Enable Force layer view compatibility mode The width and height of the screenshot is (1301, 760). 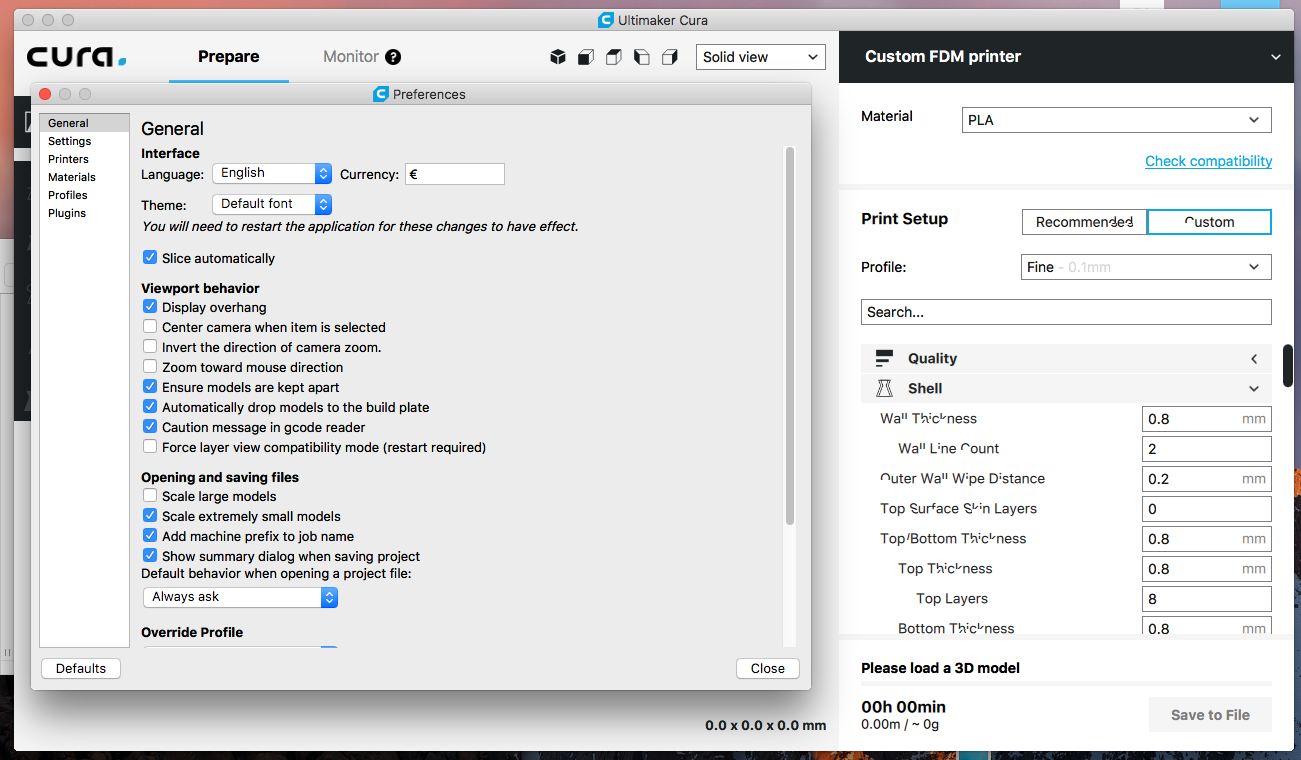(x=150, y=447)
